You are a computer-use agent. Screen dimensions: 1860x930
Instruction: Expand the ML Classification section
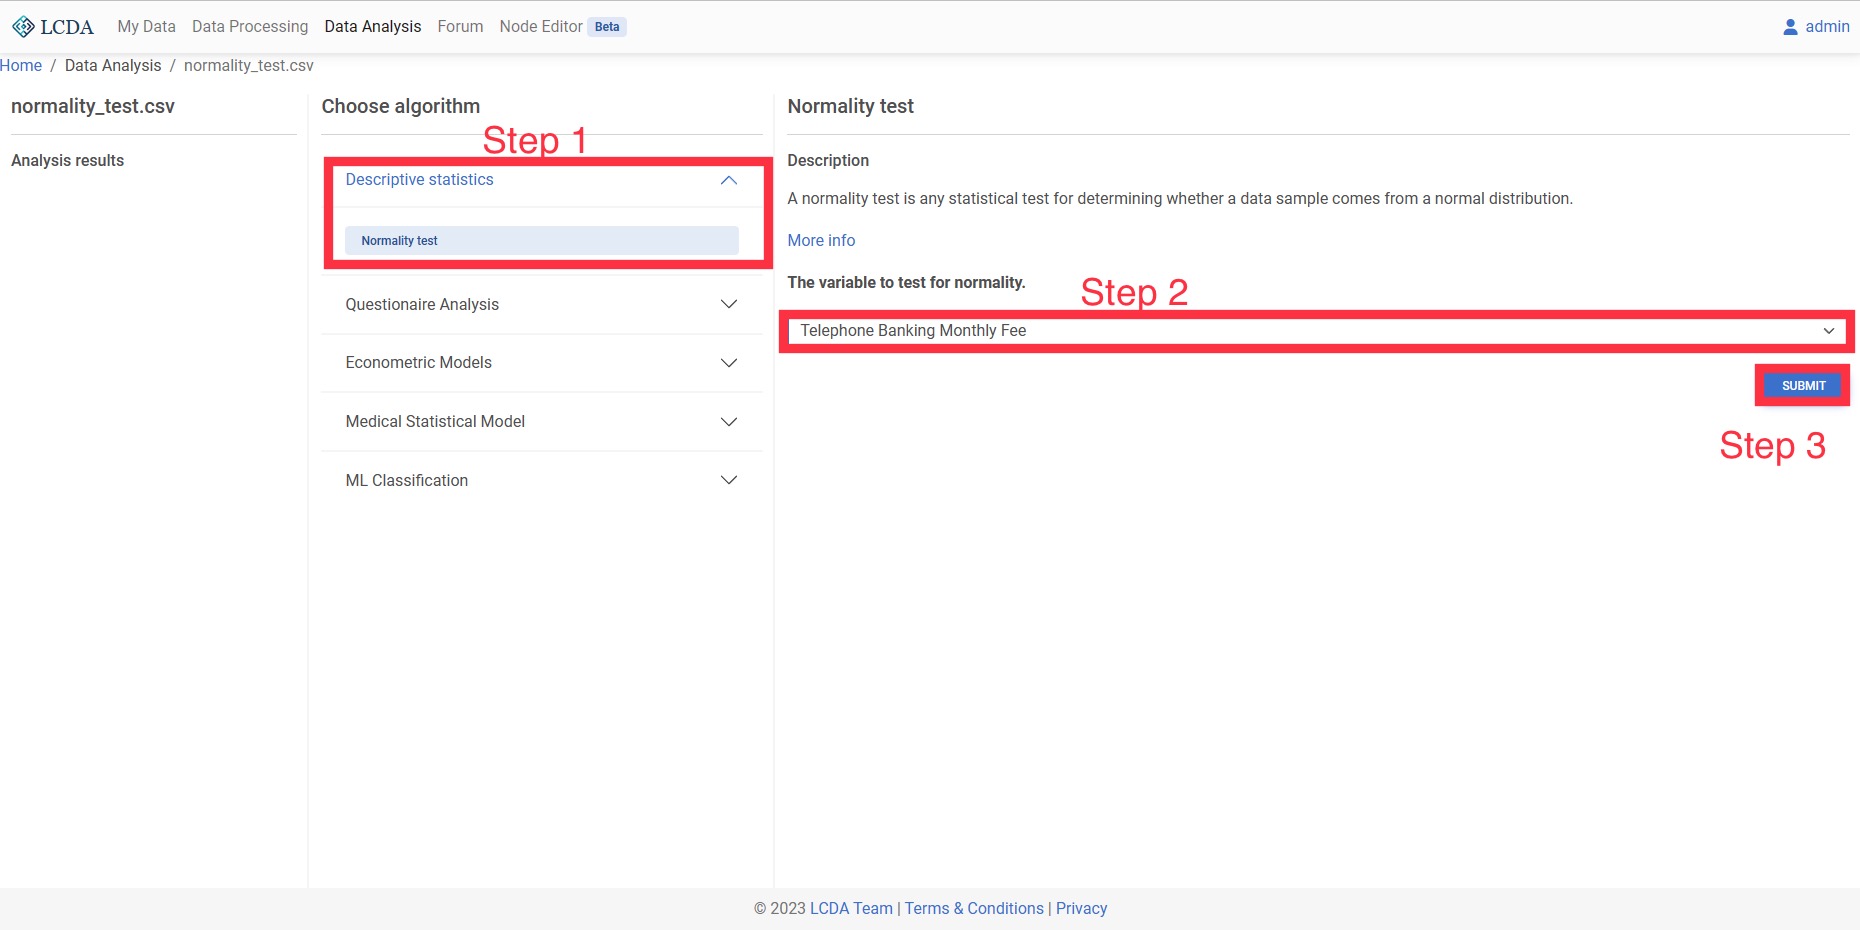[x=728, y=480]
